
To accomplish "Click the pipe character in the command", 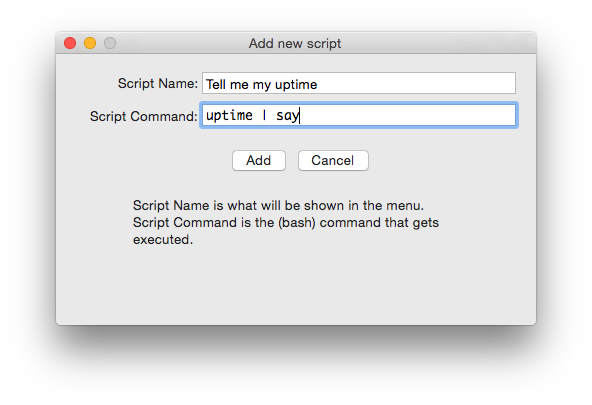I will point(264,115).
